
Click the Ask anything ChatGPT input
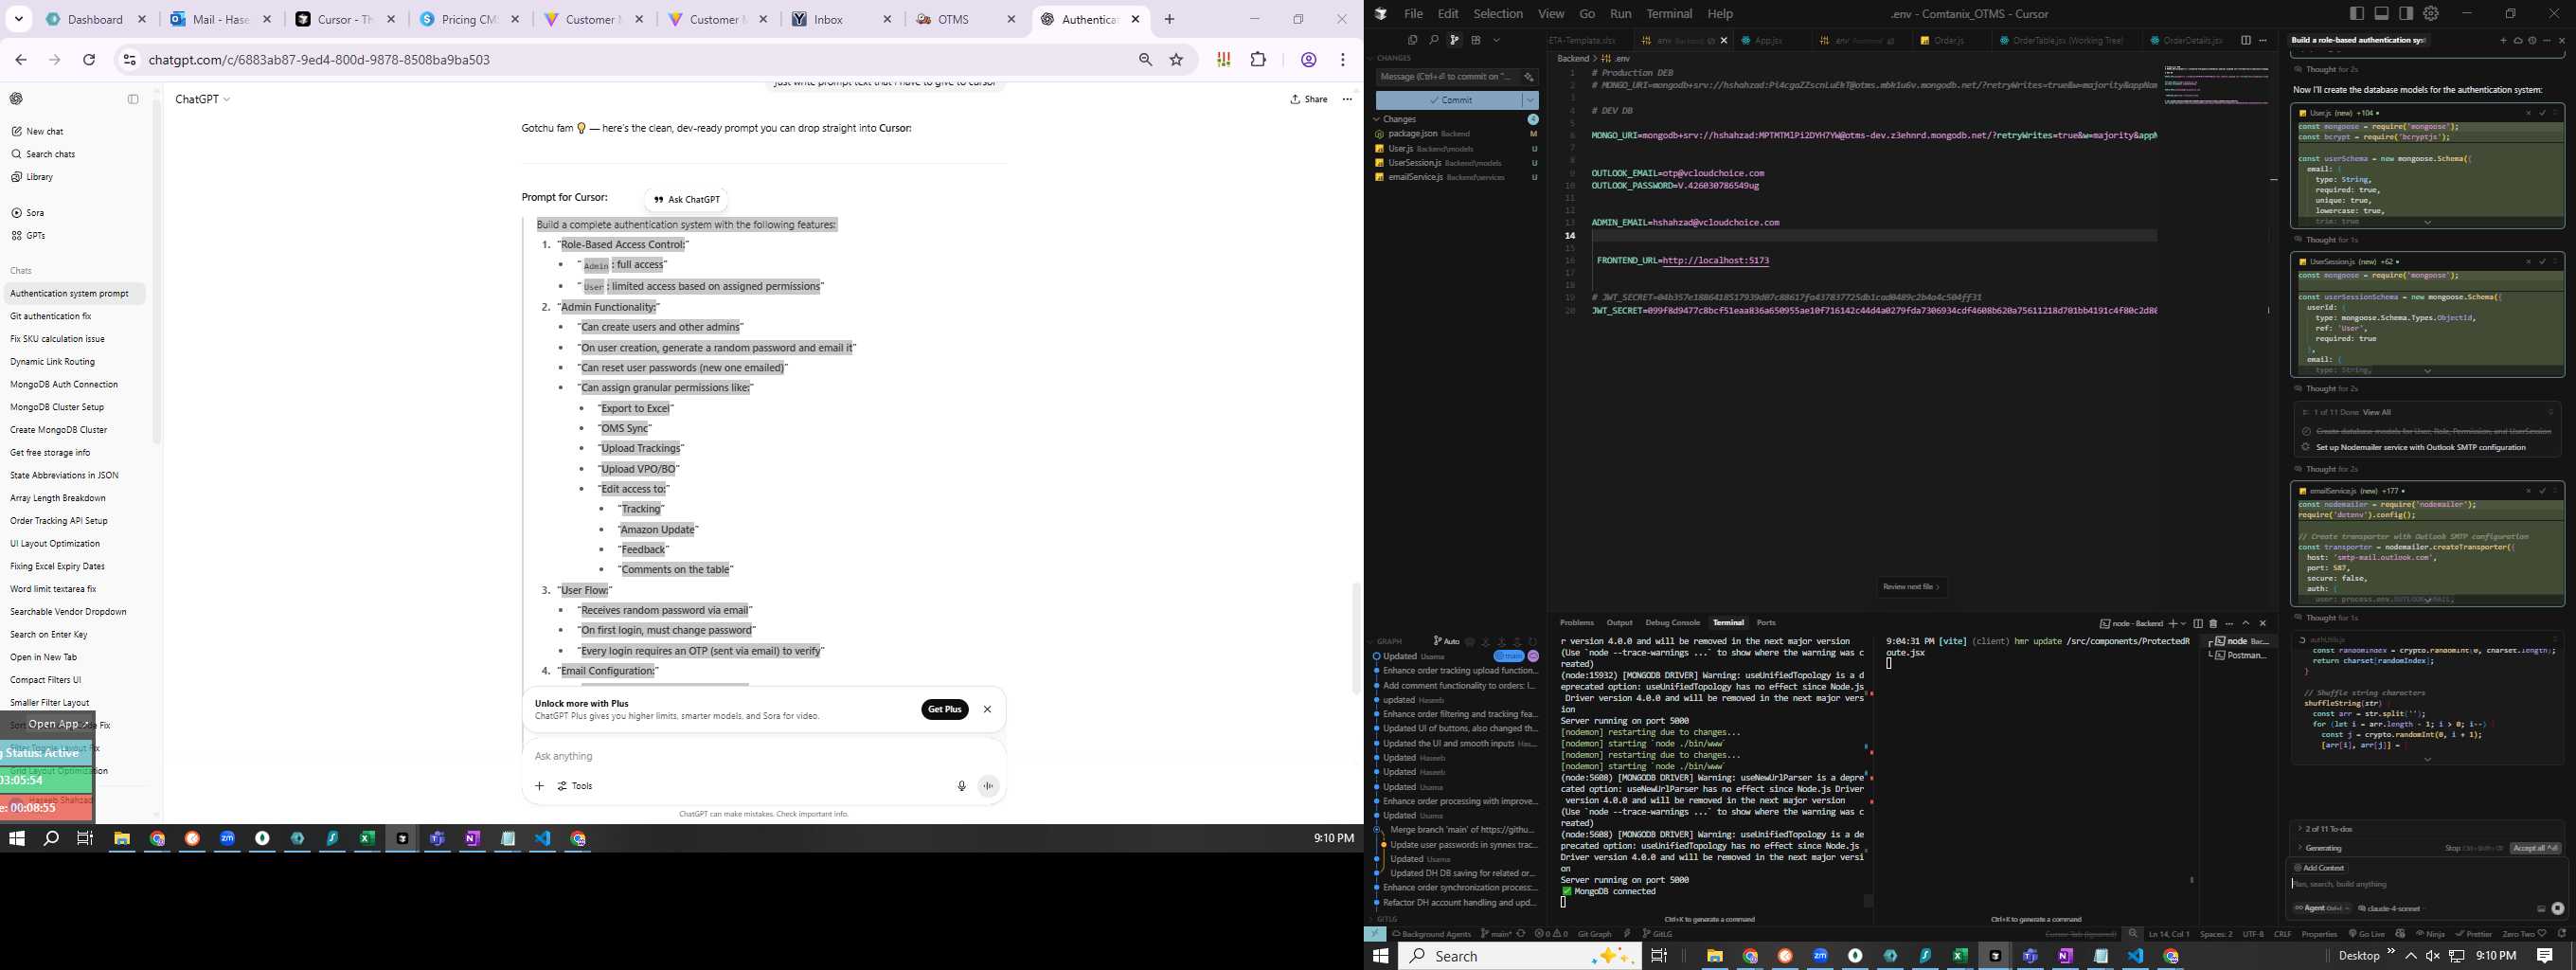point(764,756)
